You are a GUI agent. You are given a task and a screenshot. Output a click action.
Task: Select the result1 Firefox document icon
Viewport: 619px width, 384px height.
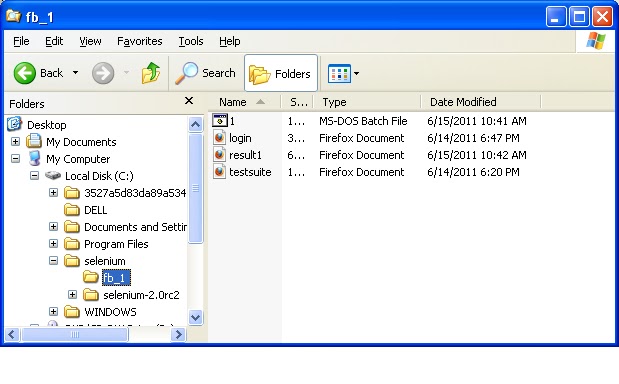click(x=219, y=155)
